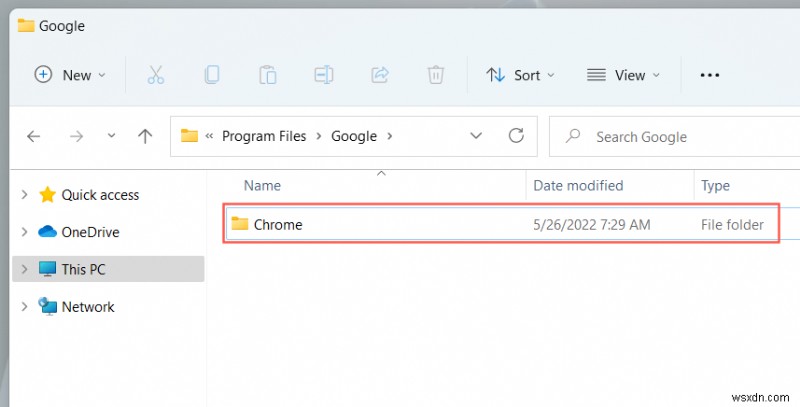
Task: Click the folder icon in address bar
Action: (189, 136)
